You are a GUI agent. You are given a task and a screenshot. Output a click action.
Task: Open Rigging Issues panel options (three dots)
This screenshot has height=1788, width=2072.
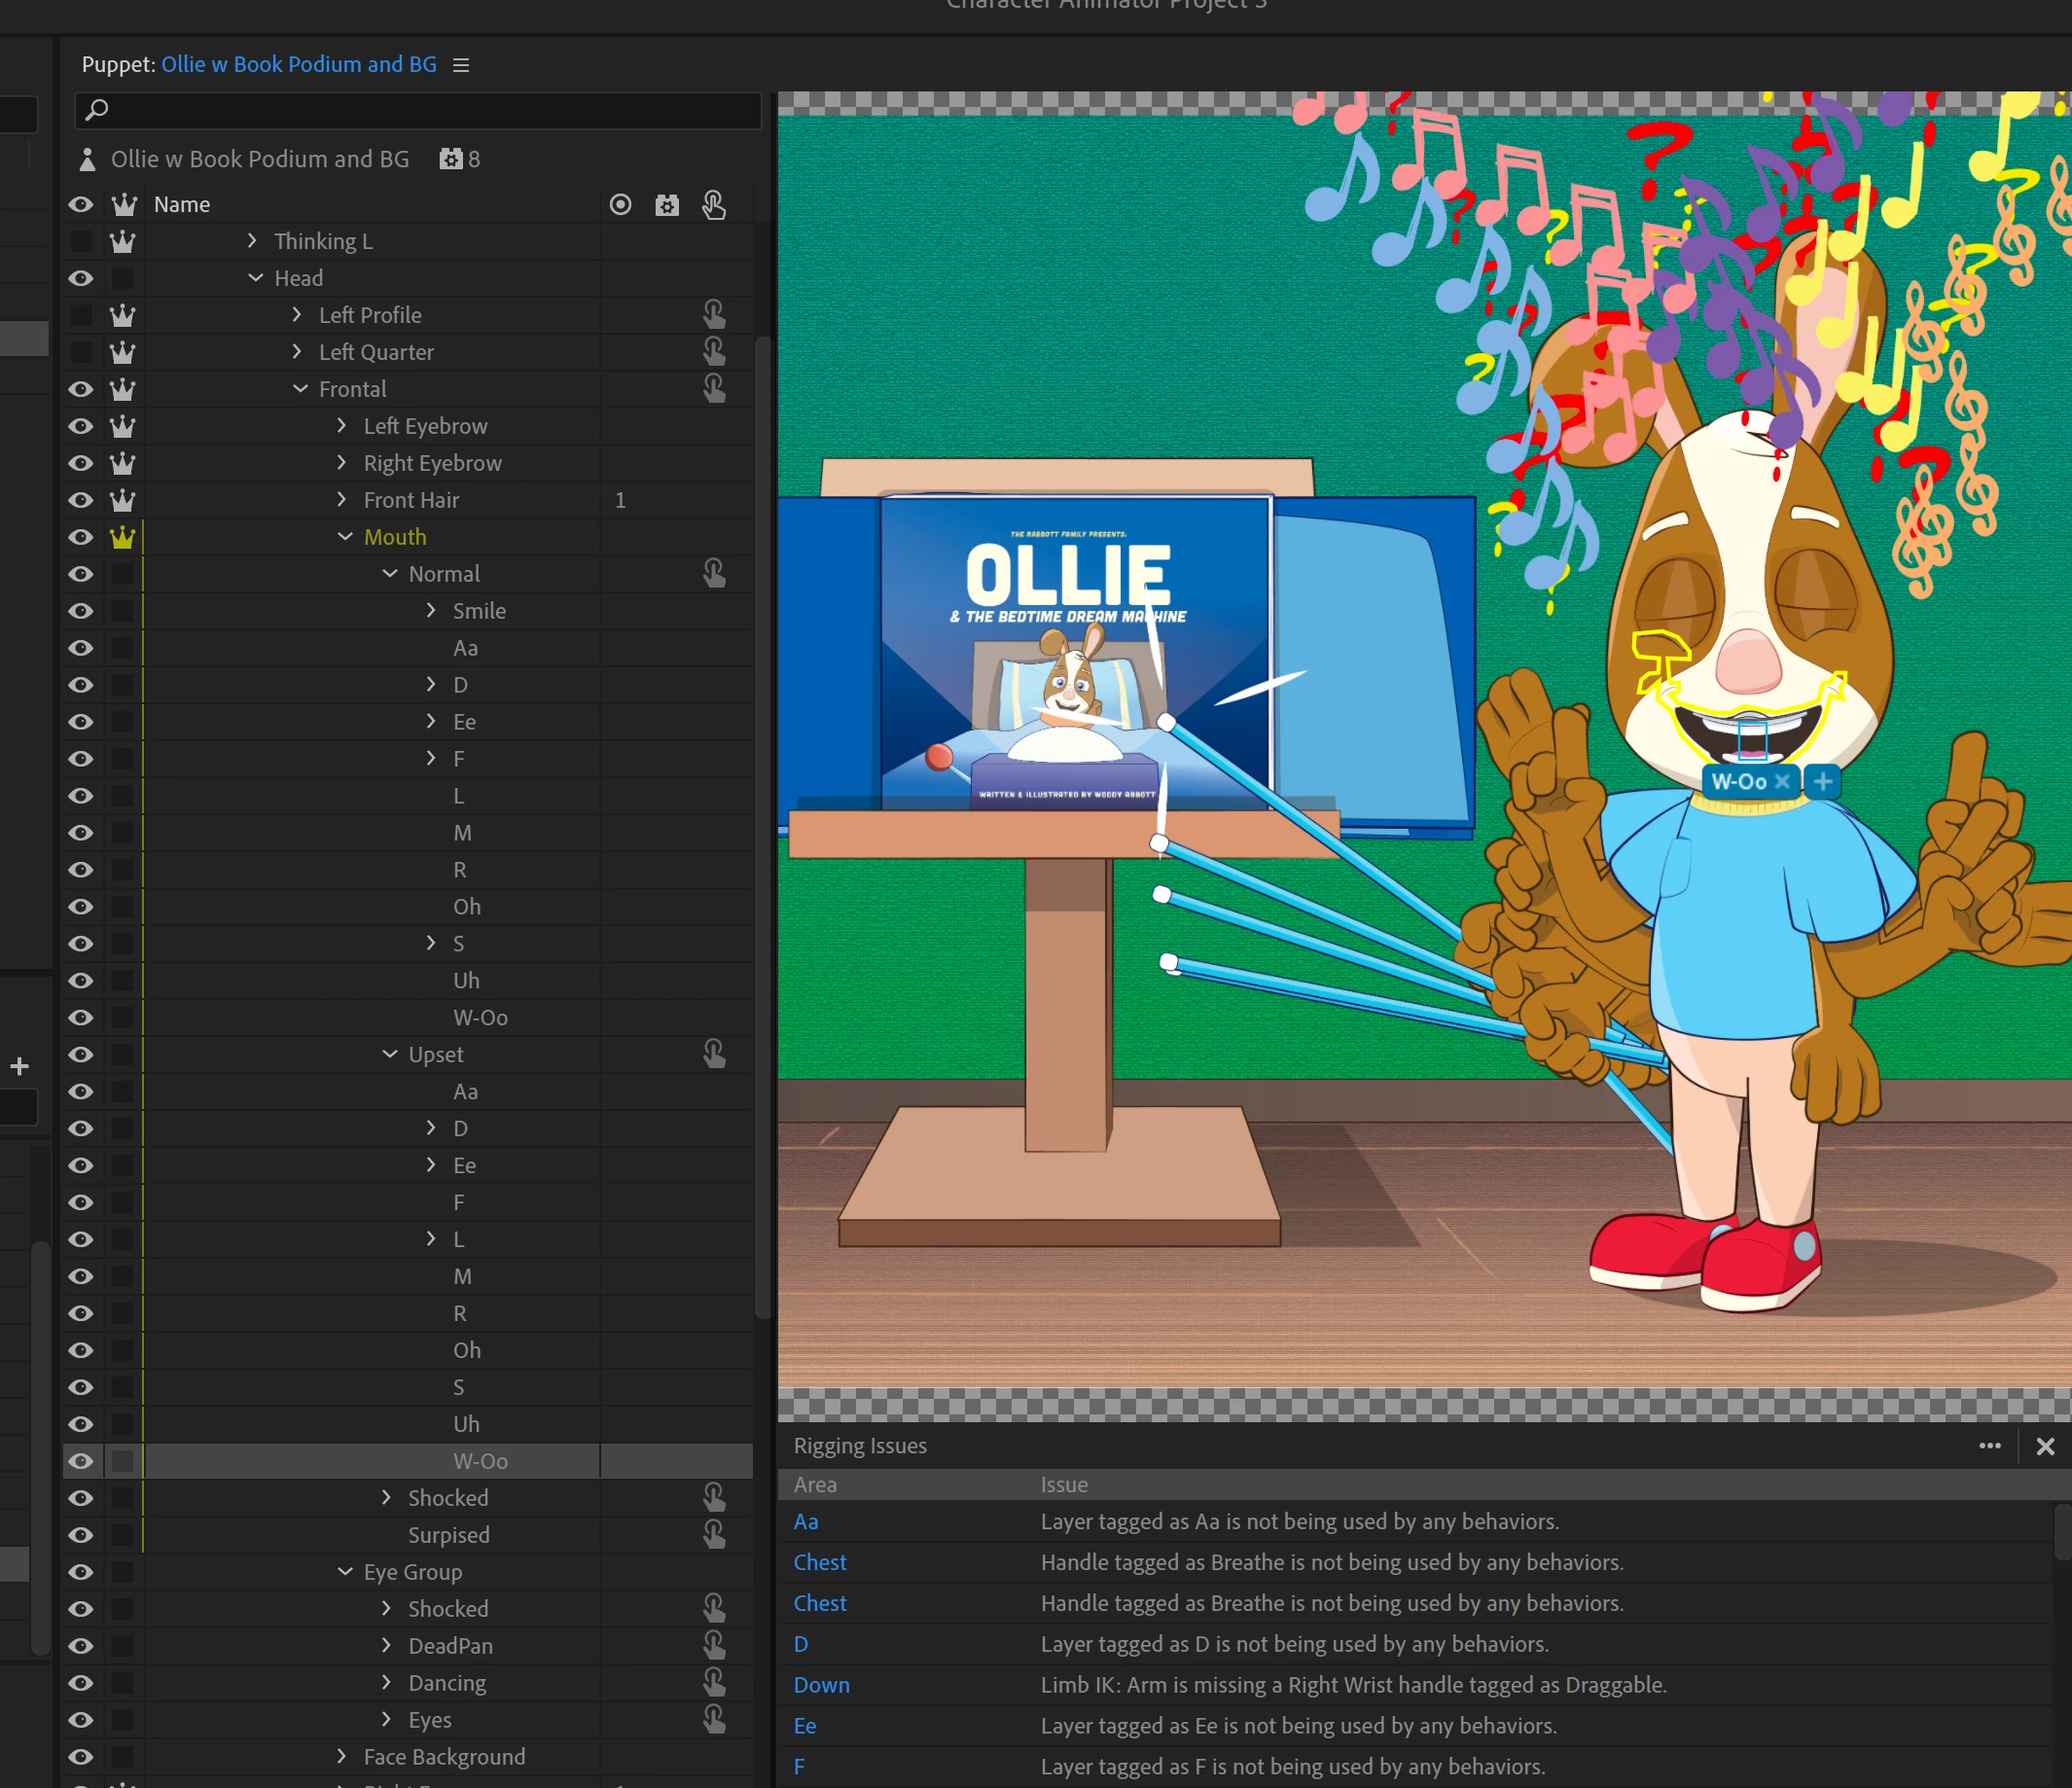[x=1989, y=1445]
